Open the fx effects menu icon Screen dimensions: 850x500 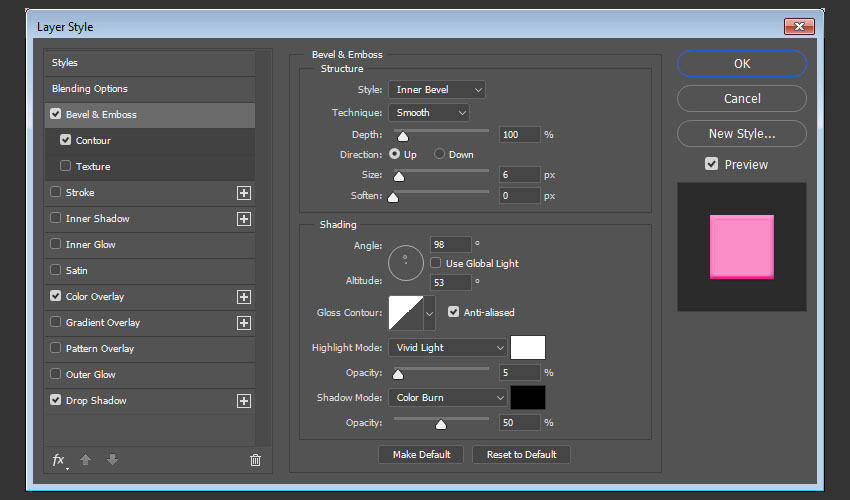coord(59,460)
